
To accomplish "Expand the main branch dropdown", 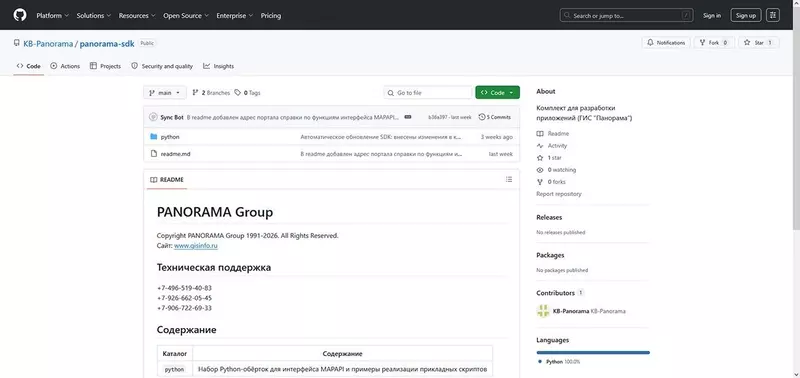I will click(x=165, y=93).
